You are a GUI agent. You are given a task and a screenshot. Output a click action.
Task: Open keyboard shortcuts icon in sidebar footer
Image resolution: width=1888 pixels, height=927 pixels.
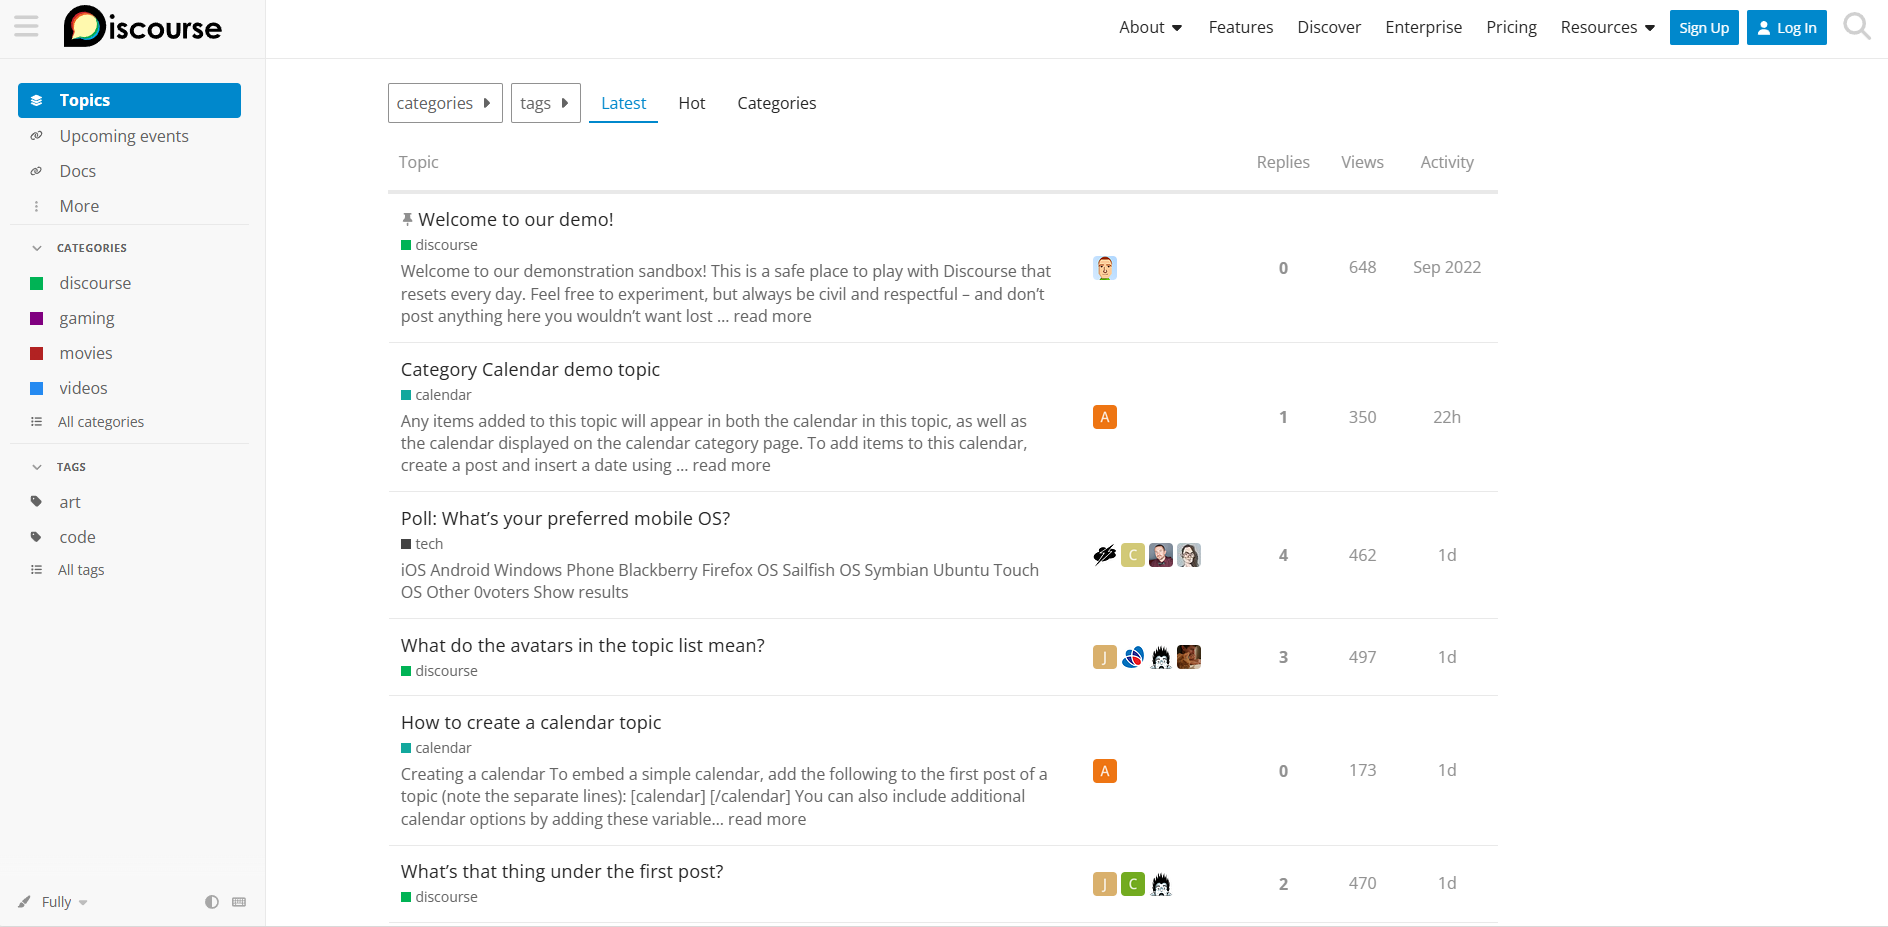click(x=239, y=902)
